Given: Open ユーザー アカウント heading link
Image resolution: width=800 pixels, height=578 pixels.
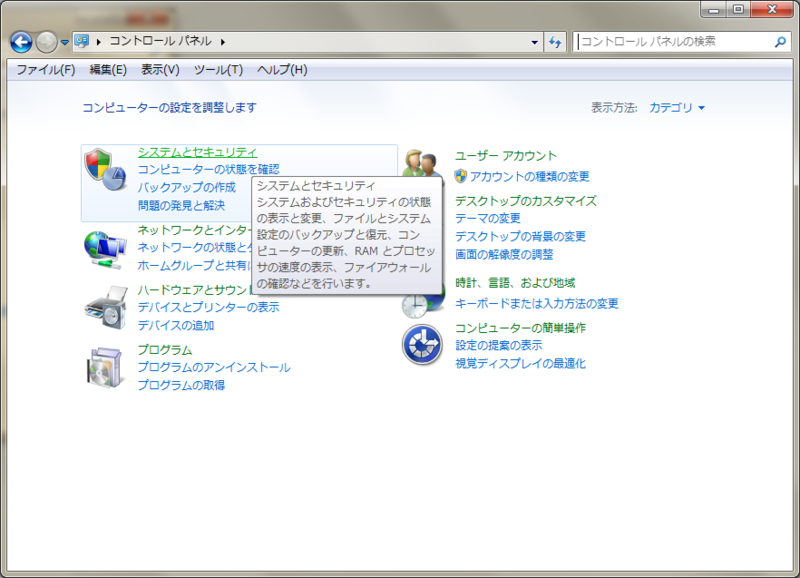Looking at the screenshot, I should click(506, 156).
